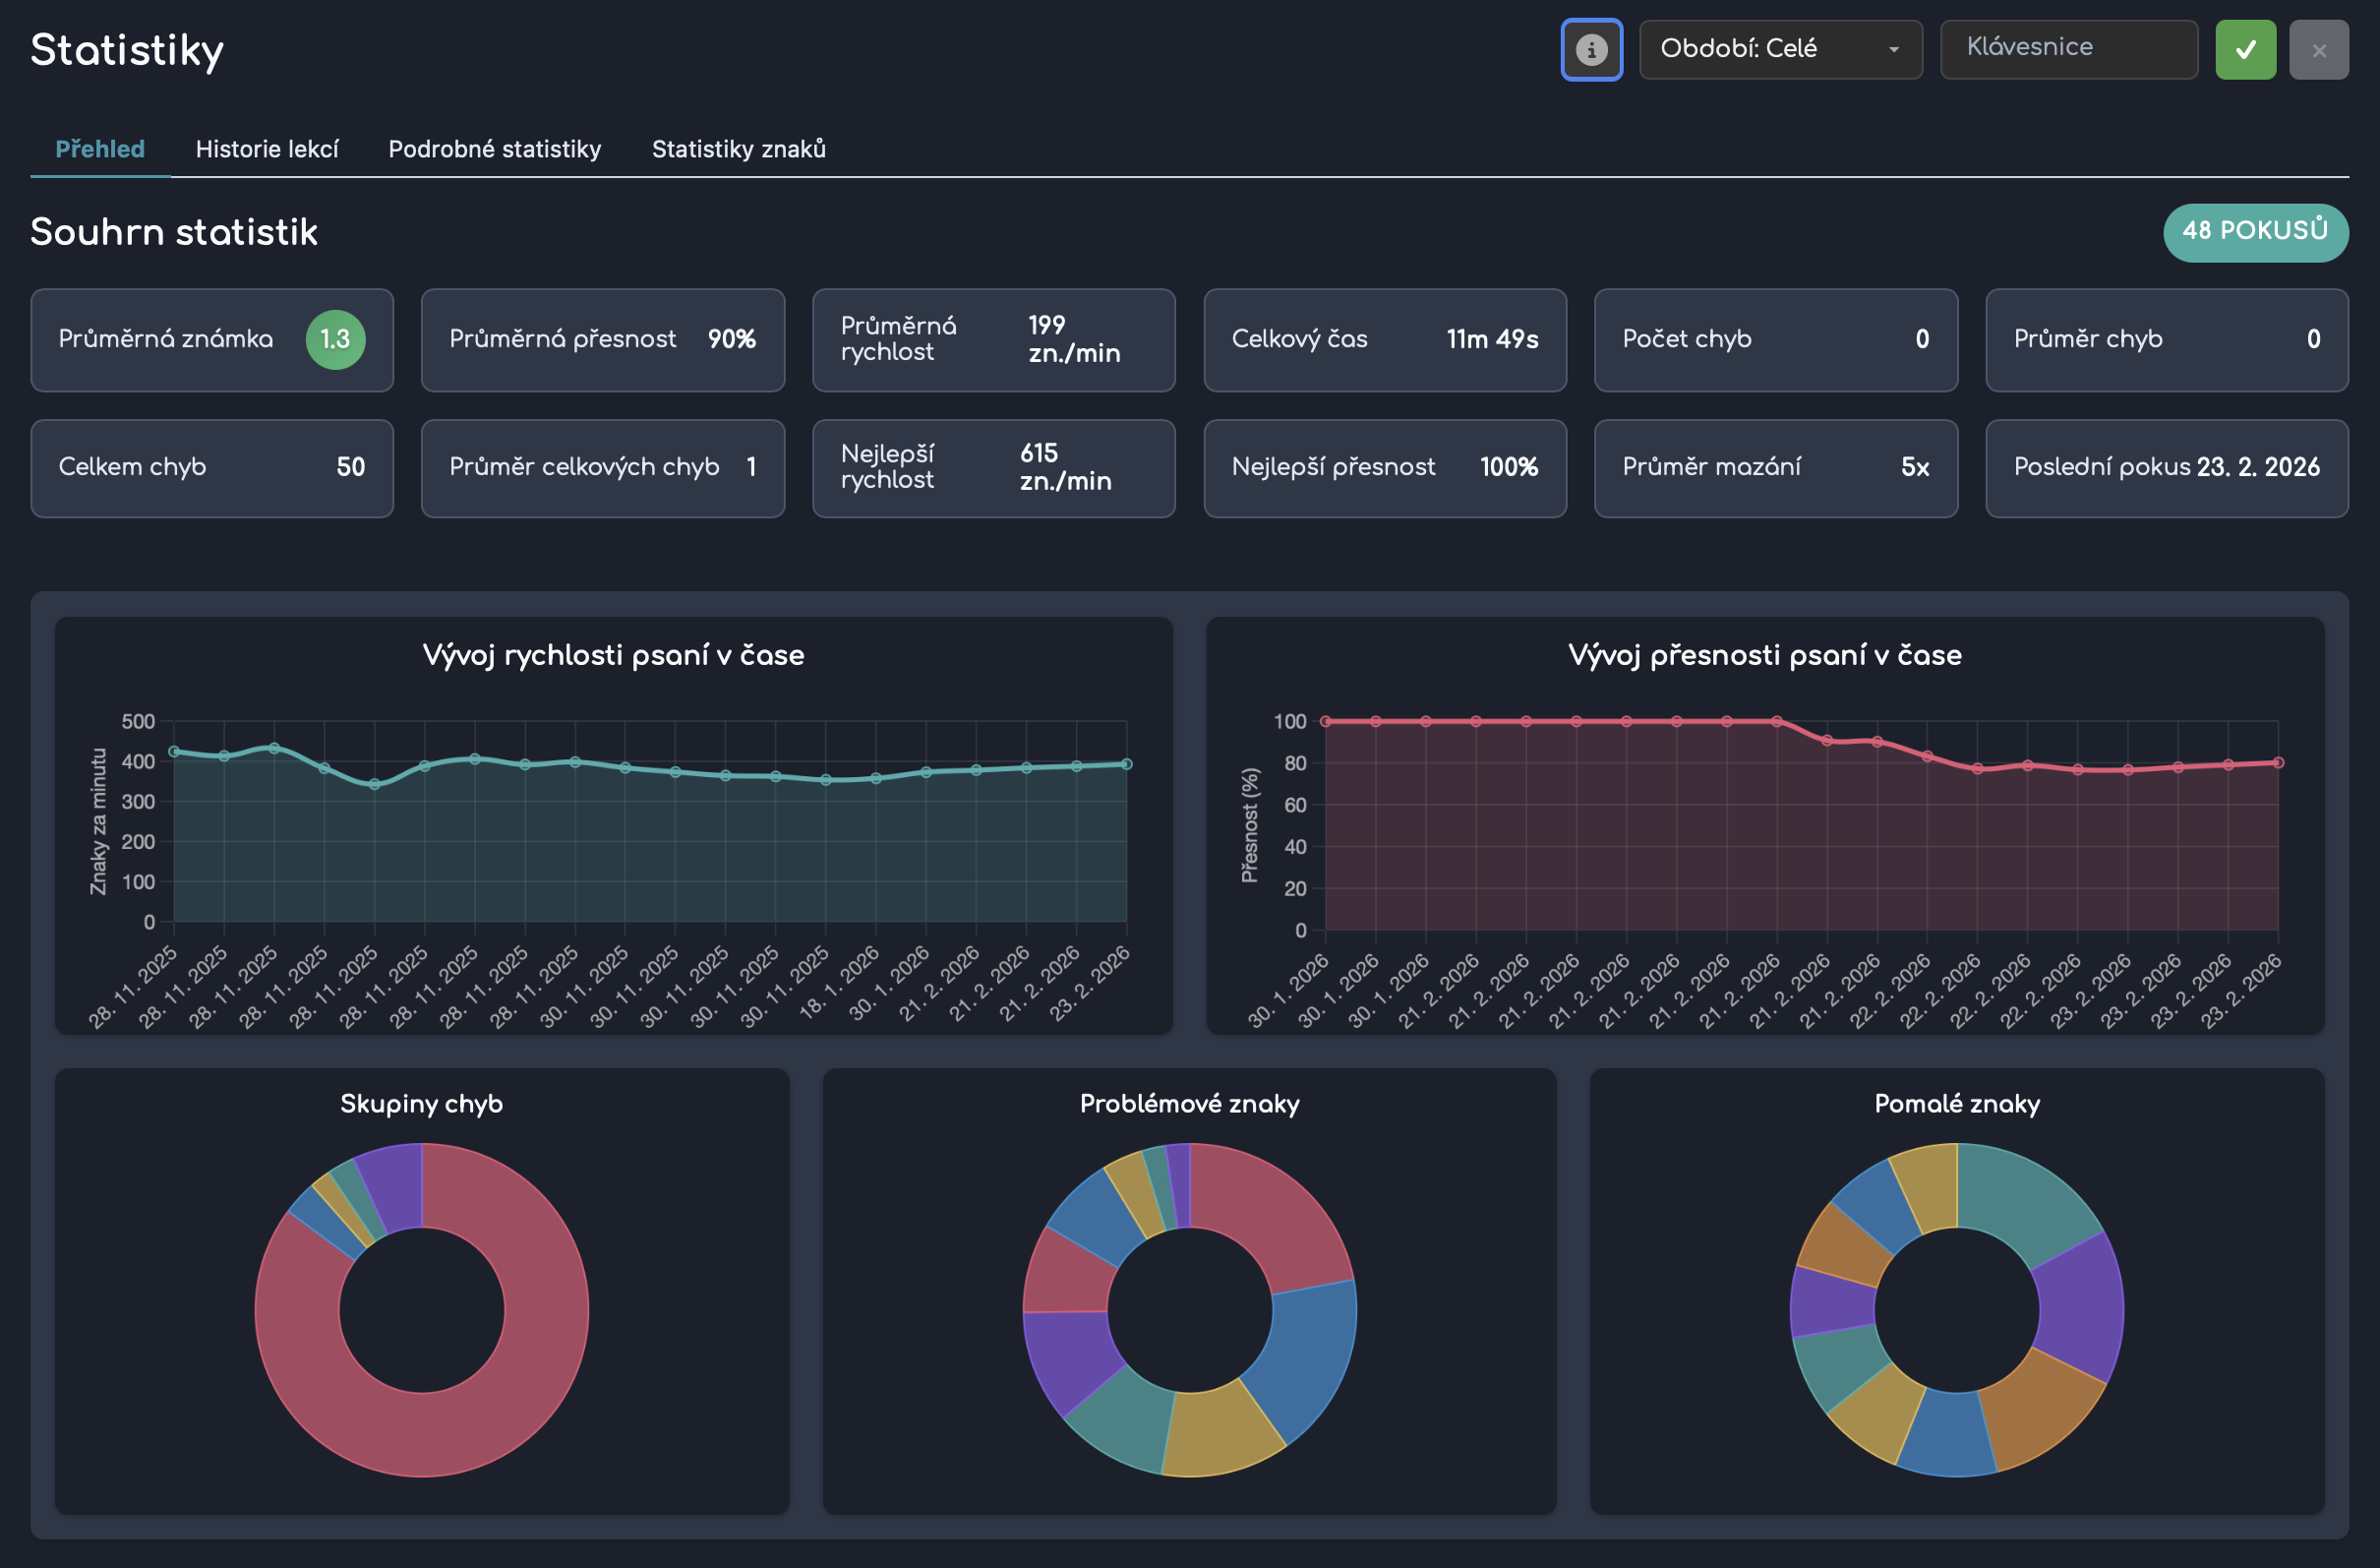Open the Historie lekcí tab
This screenshot has width=2380, height=1568.
pyautogui.click(x=267, y=149)
